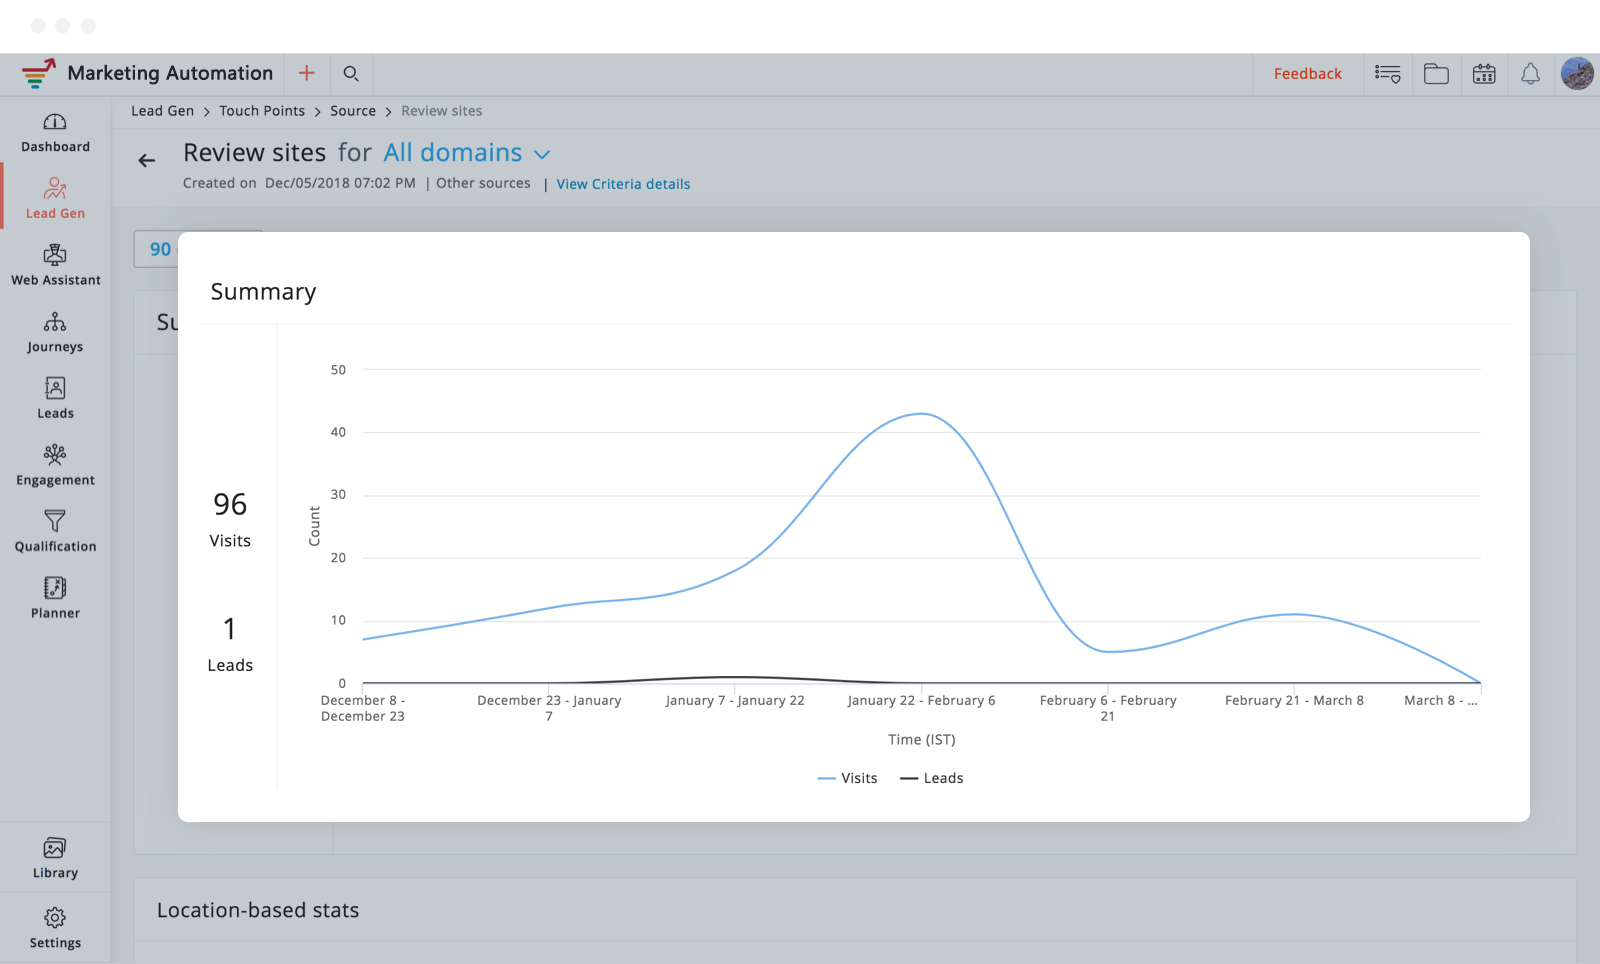Go to the Engagement section
Image resolution: width=1600 pixels, height=964 pixels.
tap(55, 465)
